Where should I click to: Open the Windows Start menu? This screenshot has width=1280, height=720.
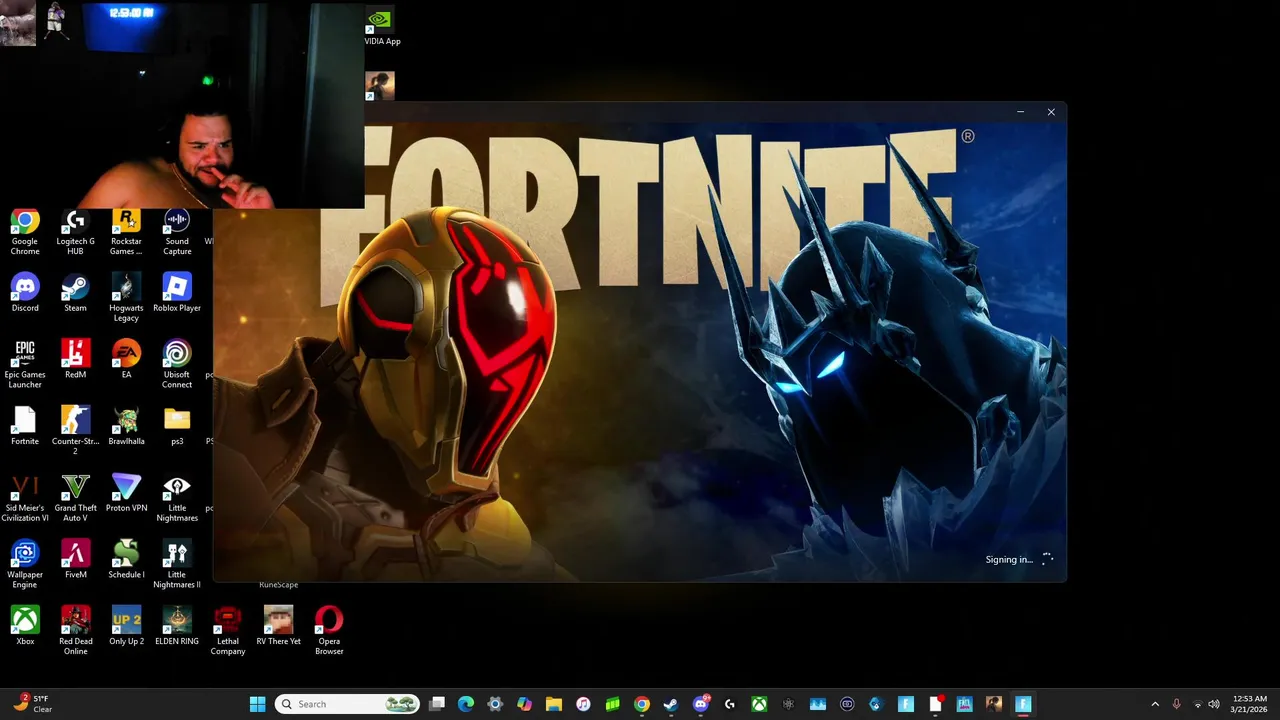pyautogui.click(x=257, y=704)
